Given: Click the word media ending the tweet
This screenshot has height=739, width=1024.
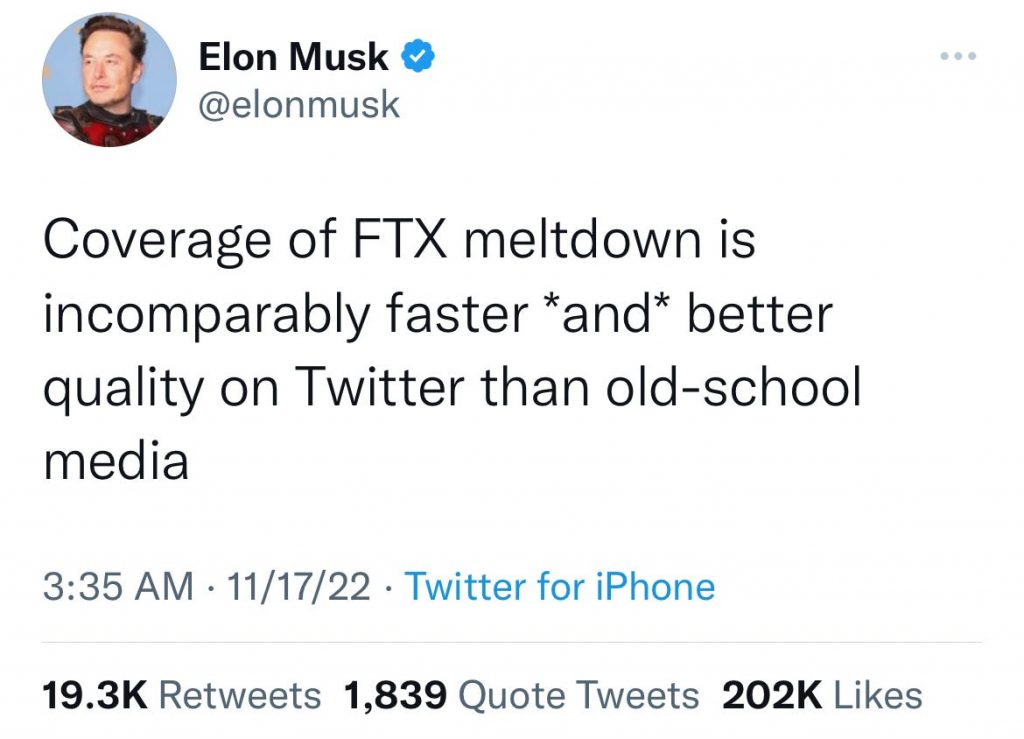Looking at the screenshot, I should pyautogui.click(x=116, y=461).
